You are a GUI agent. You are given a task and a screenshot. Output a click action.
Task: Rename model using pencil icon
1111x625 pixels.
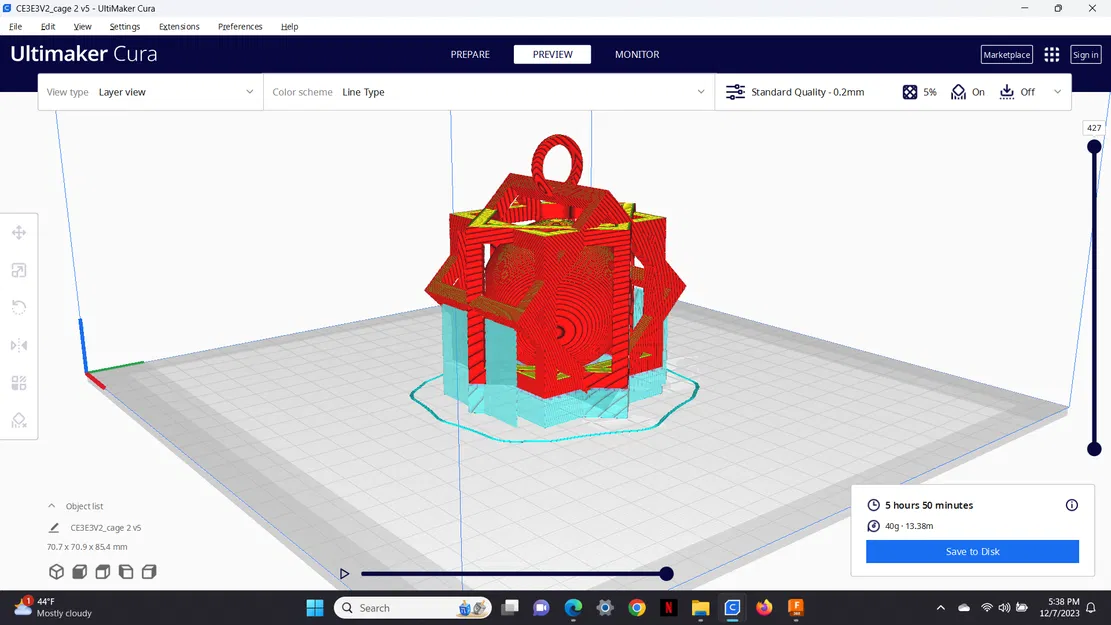pyautogui.click(x=54, y=528)
